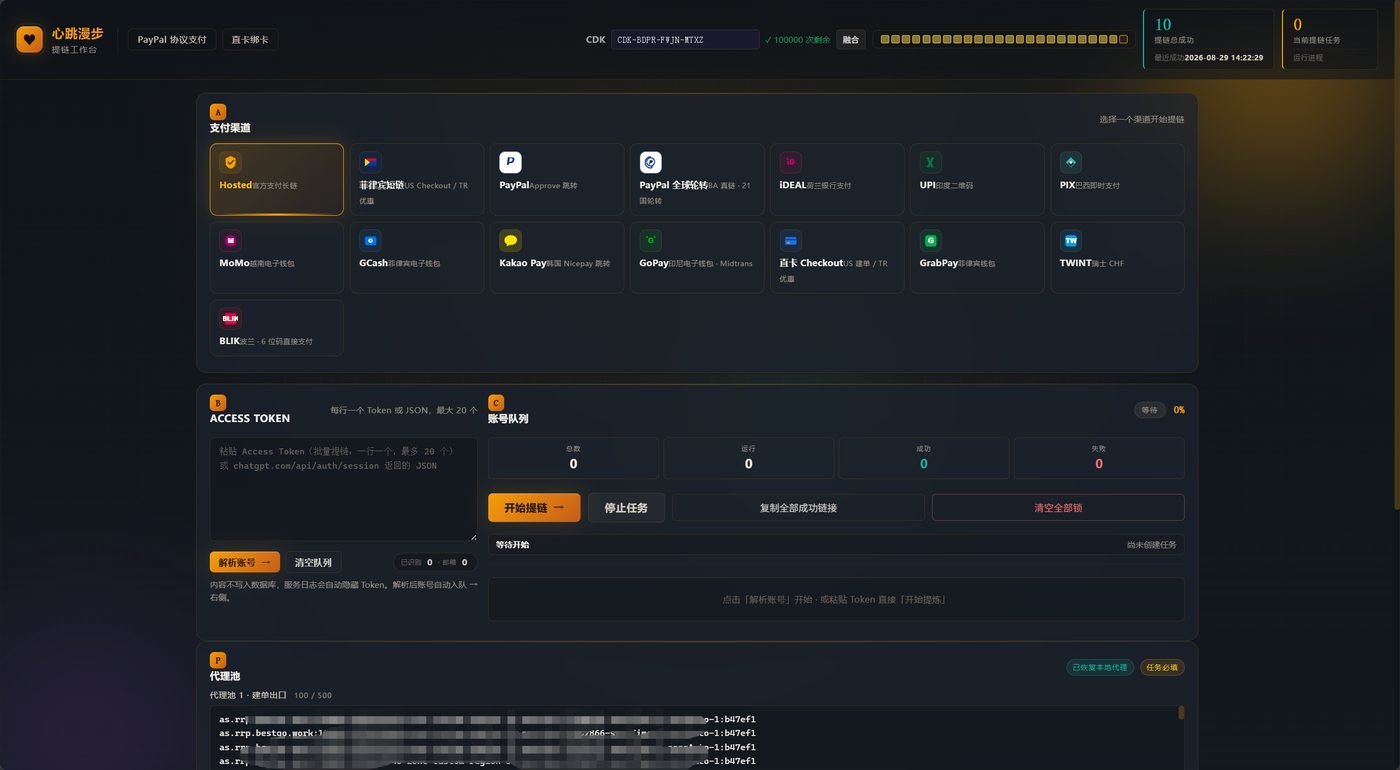1400x770 pixels.
Task: Select the GoPay channel icon
Action: [651, 240]
